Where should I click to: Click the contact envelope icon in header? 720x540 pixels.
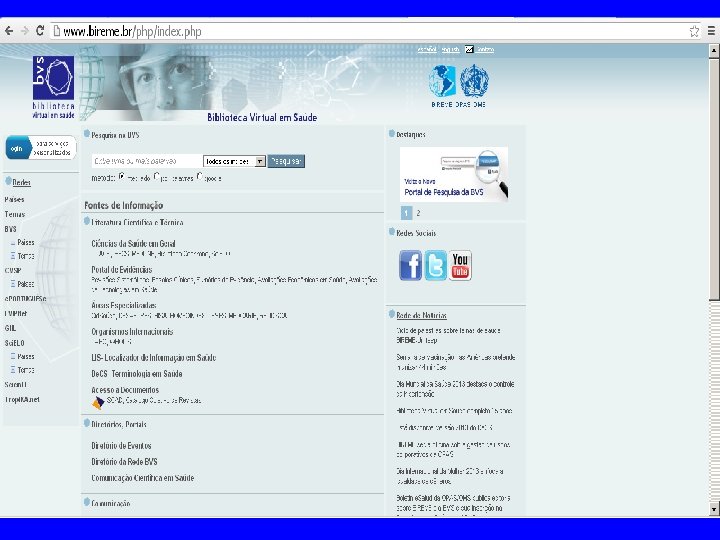(x=469, y=49)
